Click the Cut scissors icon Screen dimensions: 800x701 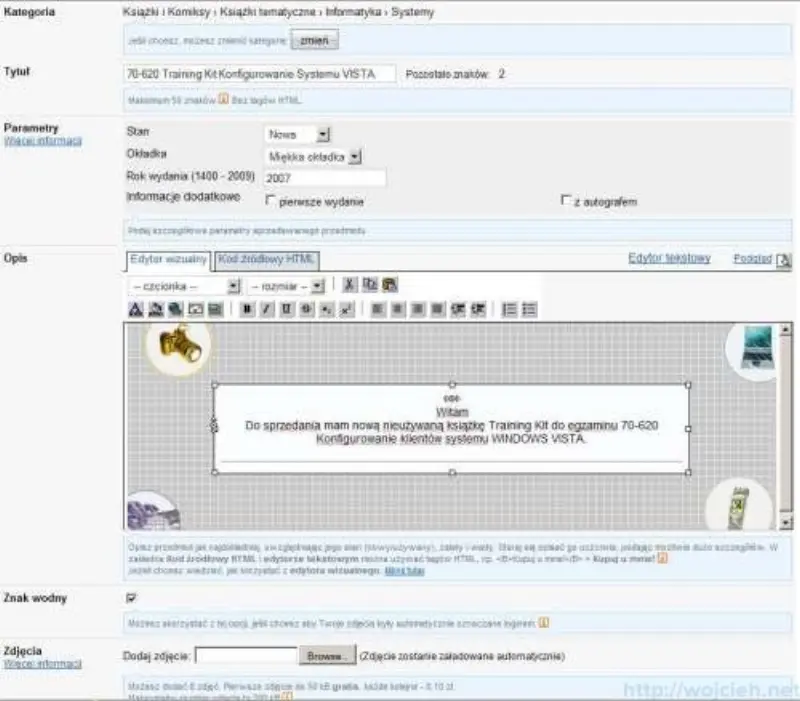[349, 285]
